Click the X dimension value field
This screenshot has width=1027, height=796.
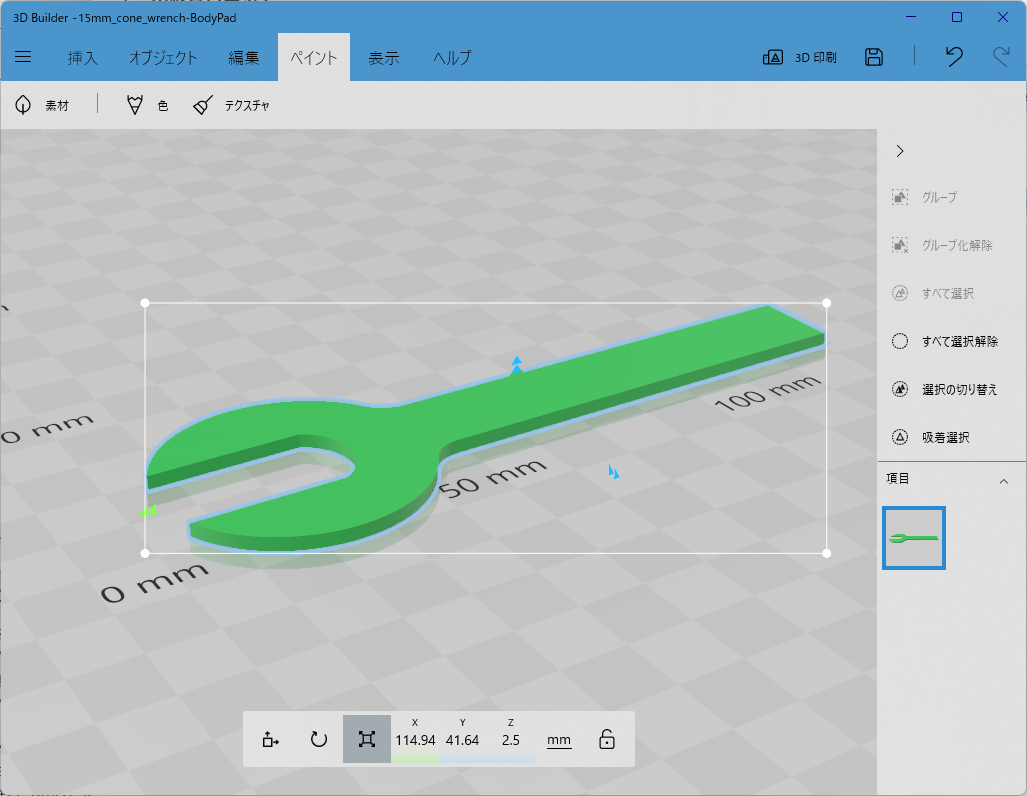(415, 740)
